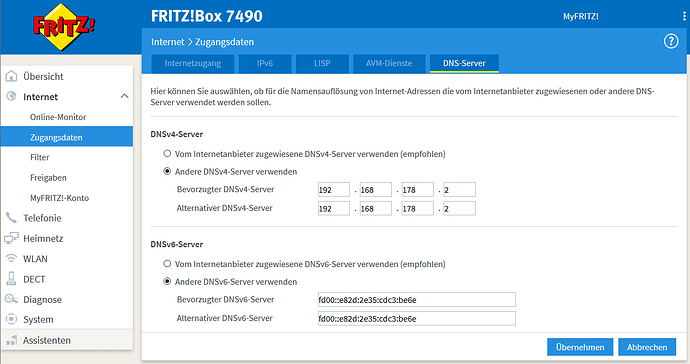Screen dimensions: 690x364
Task: Open the three-dot menu next to MyFRITZ!
Action: pyautogui.click(x=684, y=16)
